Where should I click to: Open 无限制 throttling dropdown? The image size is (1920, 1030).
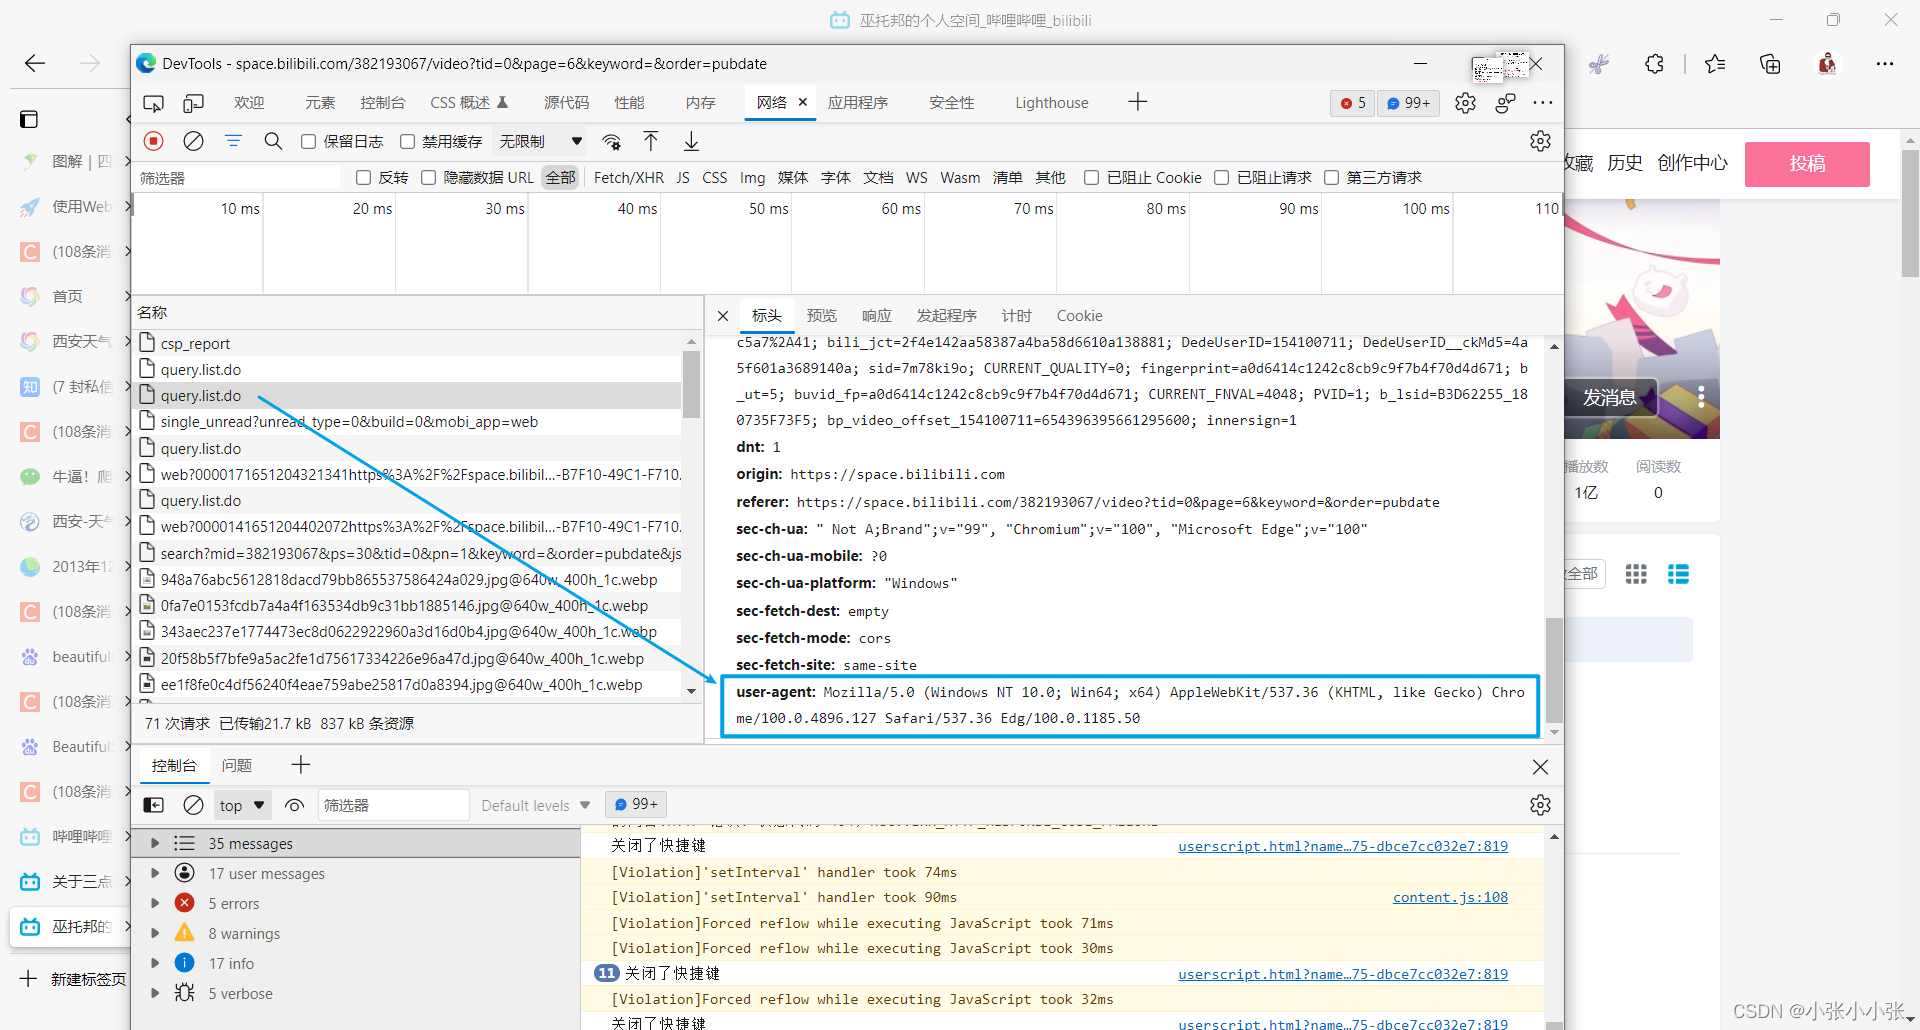[541, 142]
